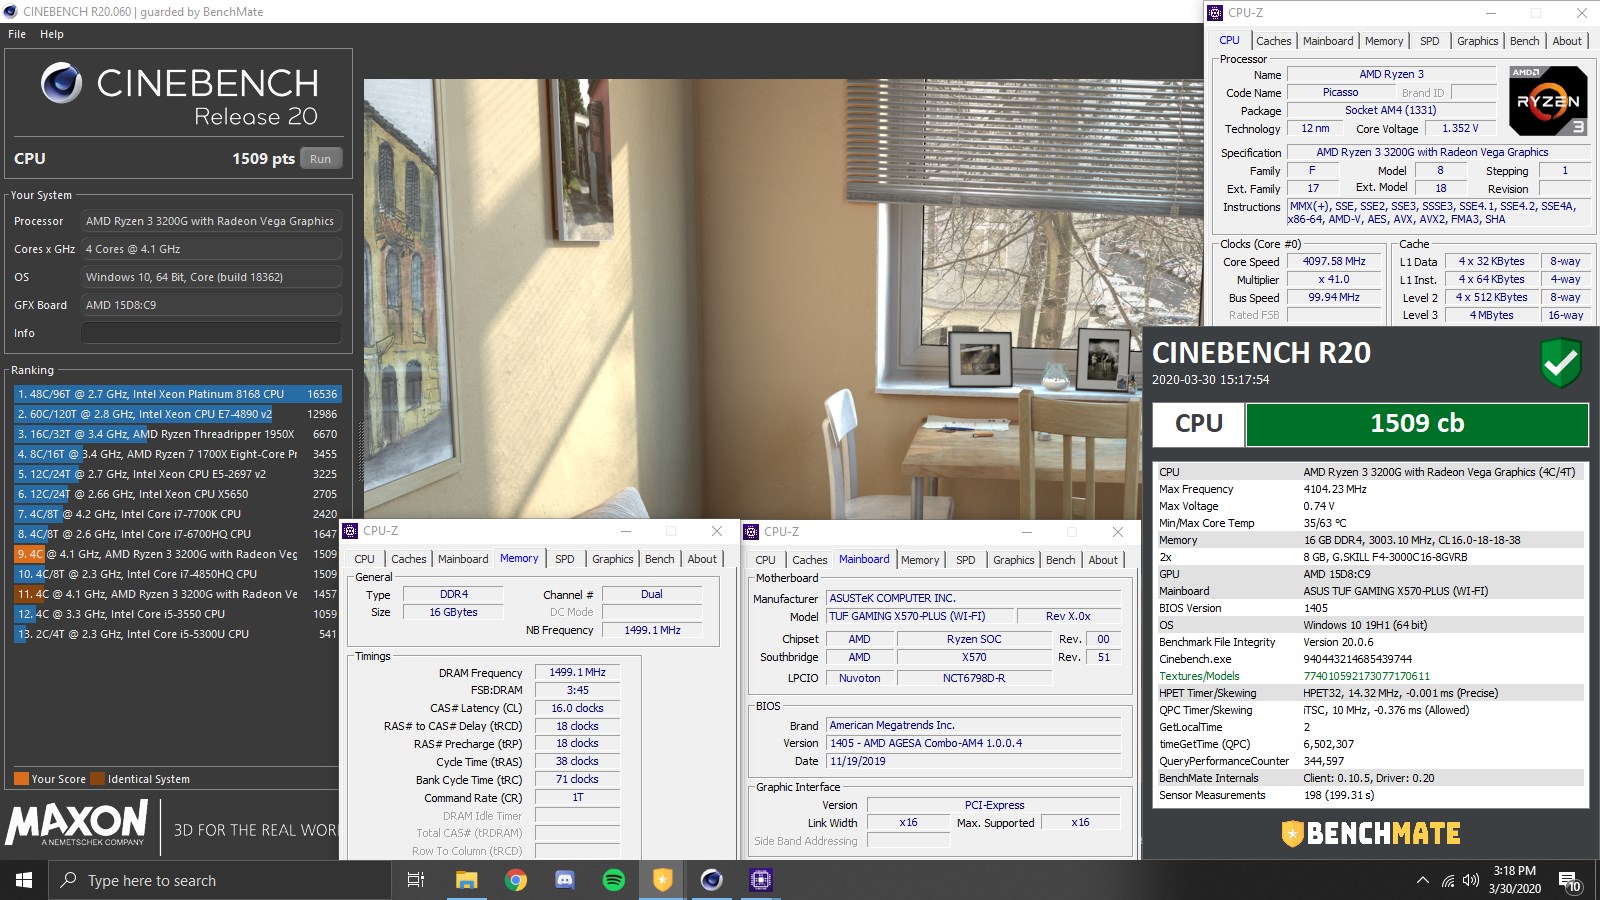This screenshot has height=900, width=1600.
Task: Click the PCI-Express version field
Action: point(994,805)
